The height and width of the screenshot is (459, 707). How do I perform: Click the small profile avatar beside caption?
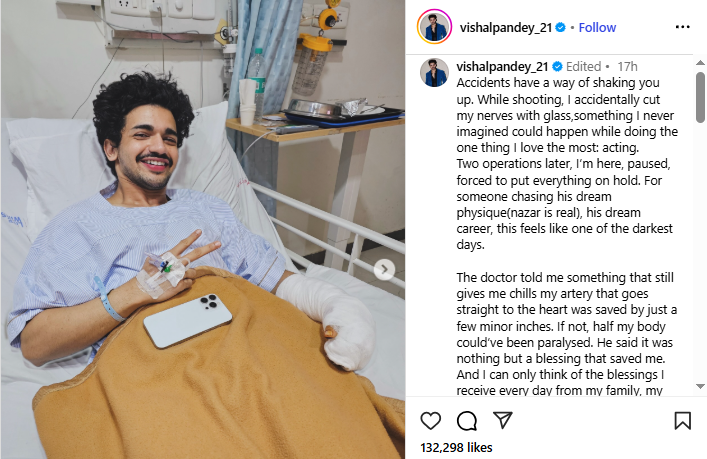pyautogui.click(x=434, y=72)
